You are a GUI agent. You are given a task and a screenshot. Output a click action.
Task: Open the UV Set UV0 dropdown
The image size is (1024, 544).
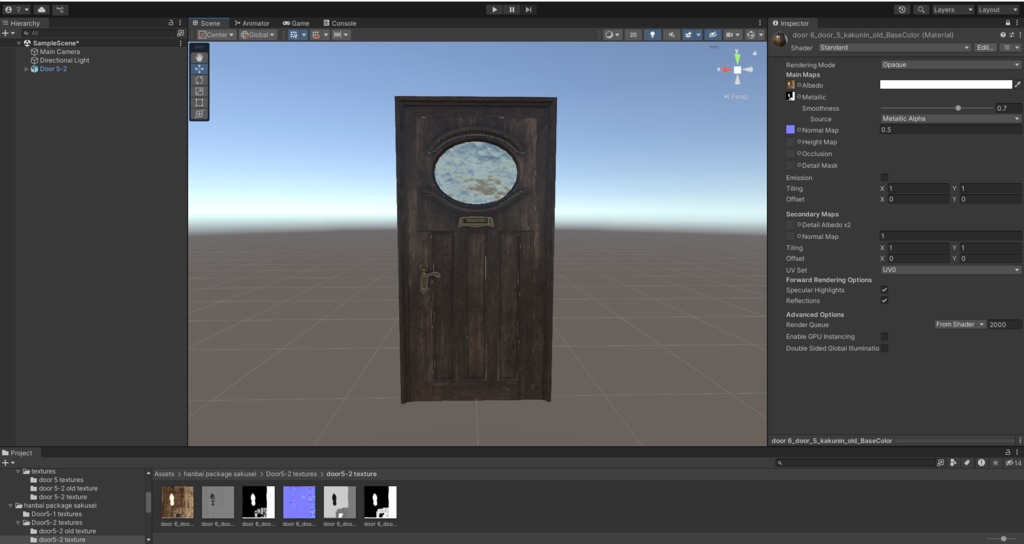[x=950, y=270]
